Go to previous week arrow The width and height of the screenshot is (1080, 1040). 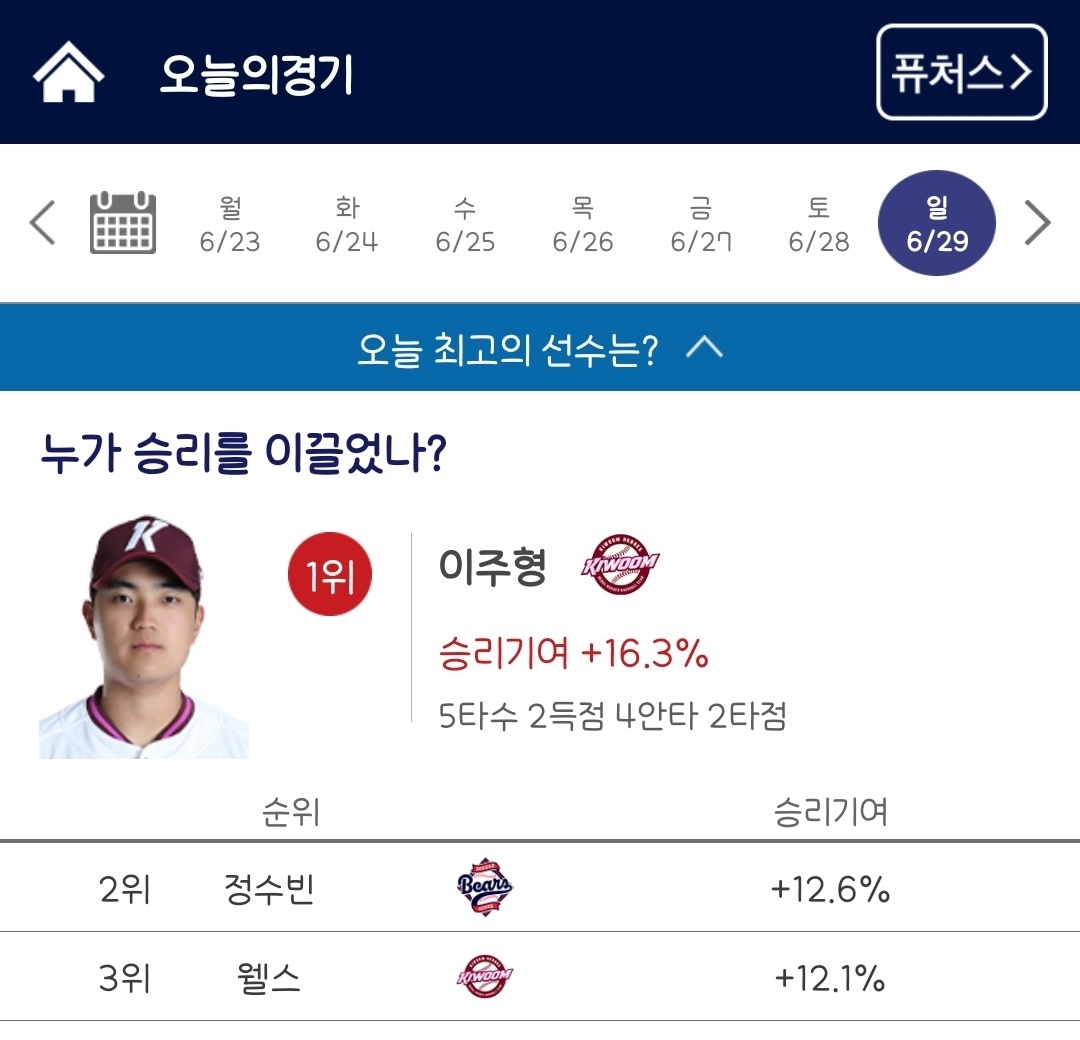pos(42,222)
